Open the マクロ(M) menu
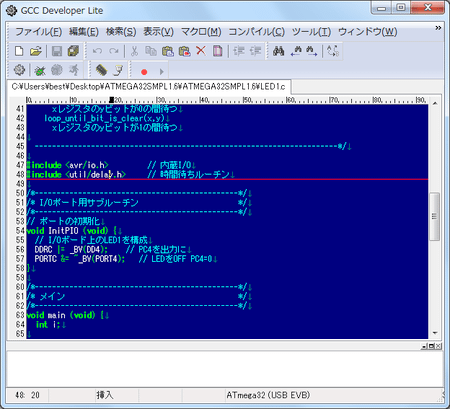The height and width of the screenshot is (409, 450). coord(201,32)
